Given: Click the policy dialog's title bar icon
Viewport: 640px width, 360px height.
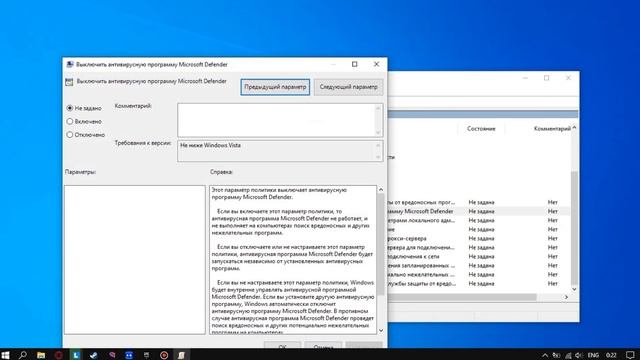Looking at the screenshot, I should [70, 64].
